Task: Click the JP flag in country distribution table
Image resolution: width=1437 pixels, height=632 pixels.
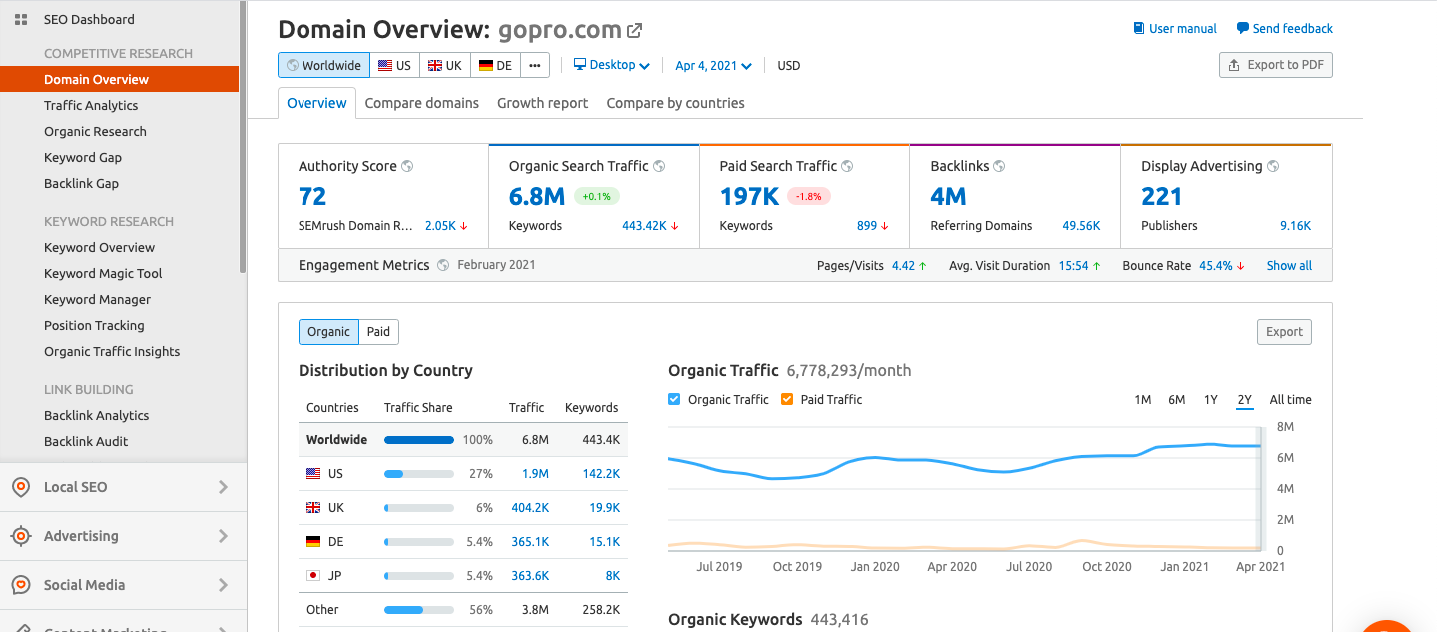Action: (313, 576)
